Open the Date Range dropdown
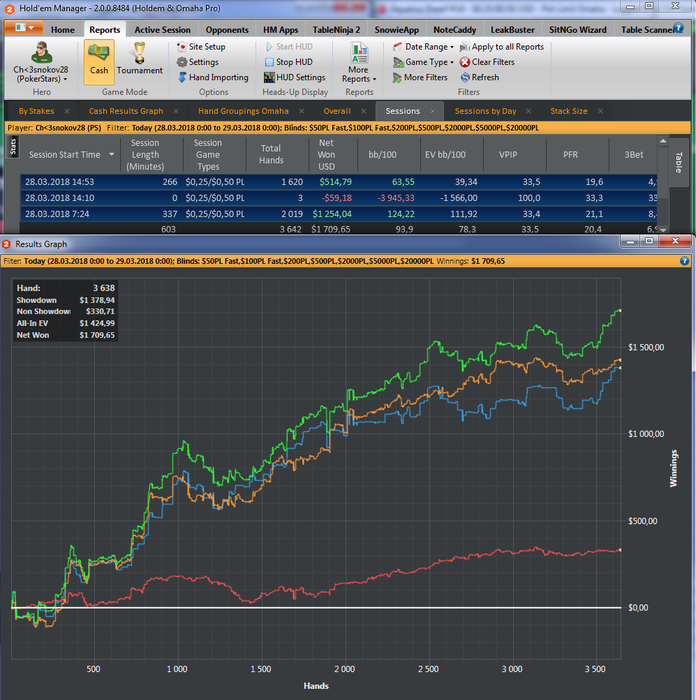Image resolution: width=696 pixels, height=700 pixels. (423, 46)
